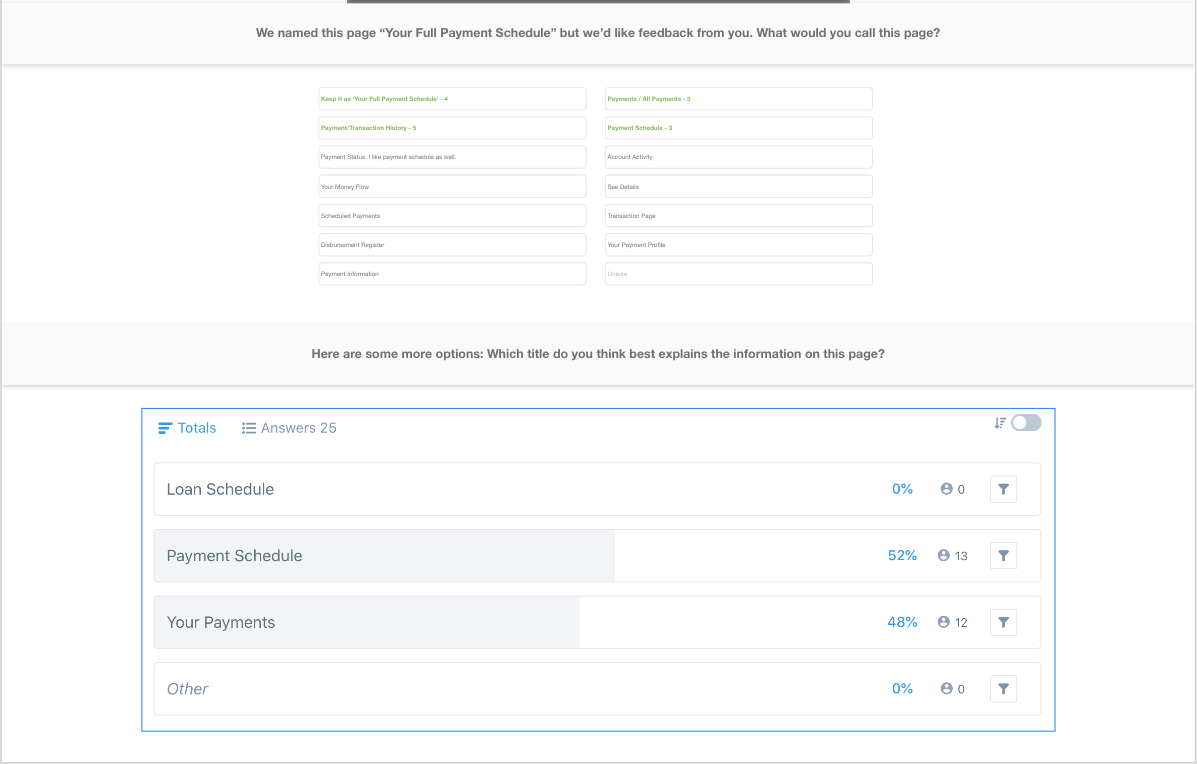The image size is (1197, 764).
Task: Click the 48% percentage value
Action: (x=902, y=622)
